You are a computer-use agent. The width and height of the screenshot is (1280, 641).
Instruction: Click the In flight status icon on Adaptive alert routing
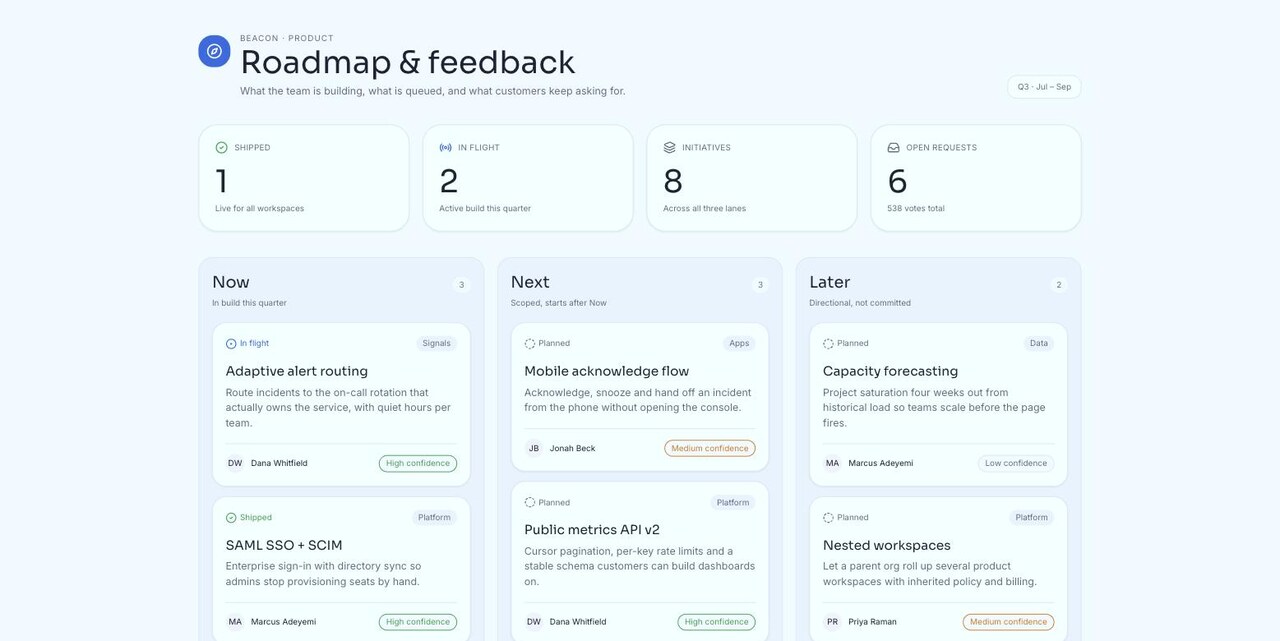click(x=231, y=343)
